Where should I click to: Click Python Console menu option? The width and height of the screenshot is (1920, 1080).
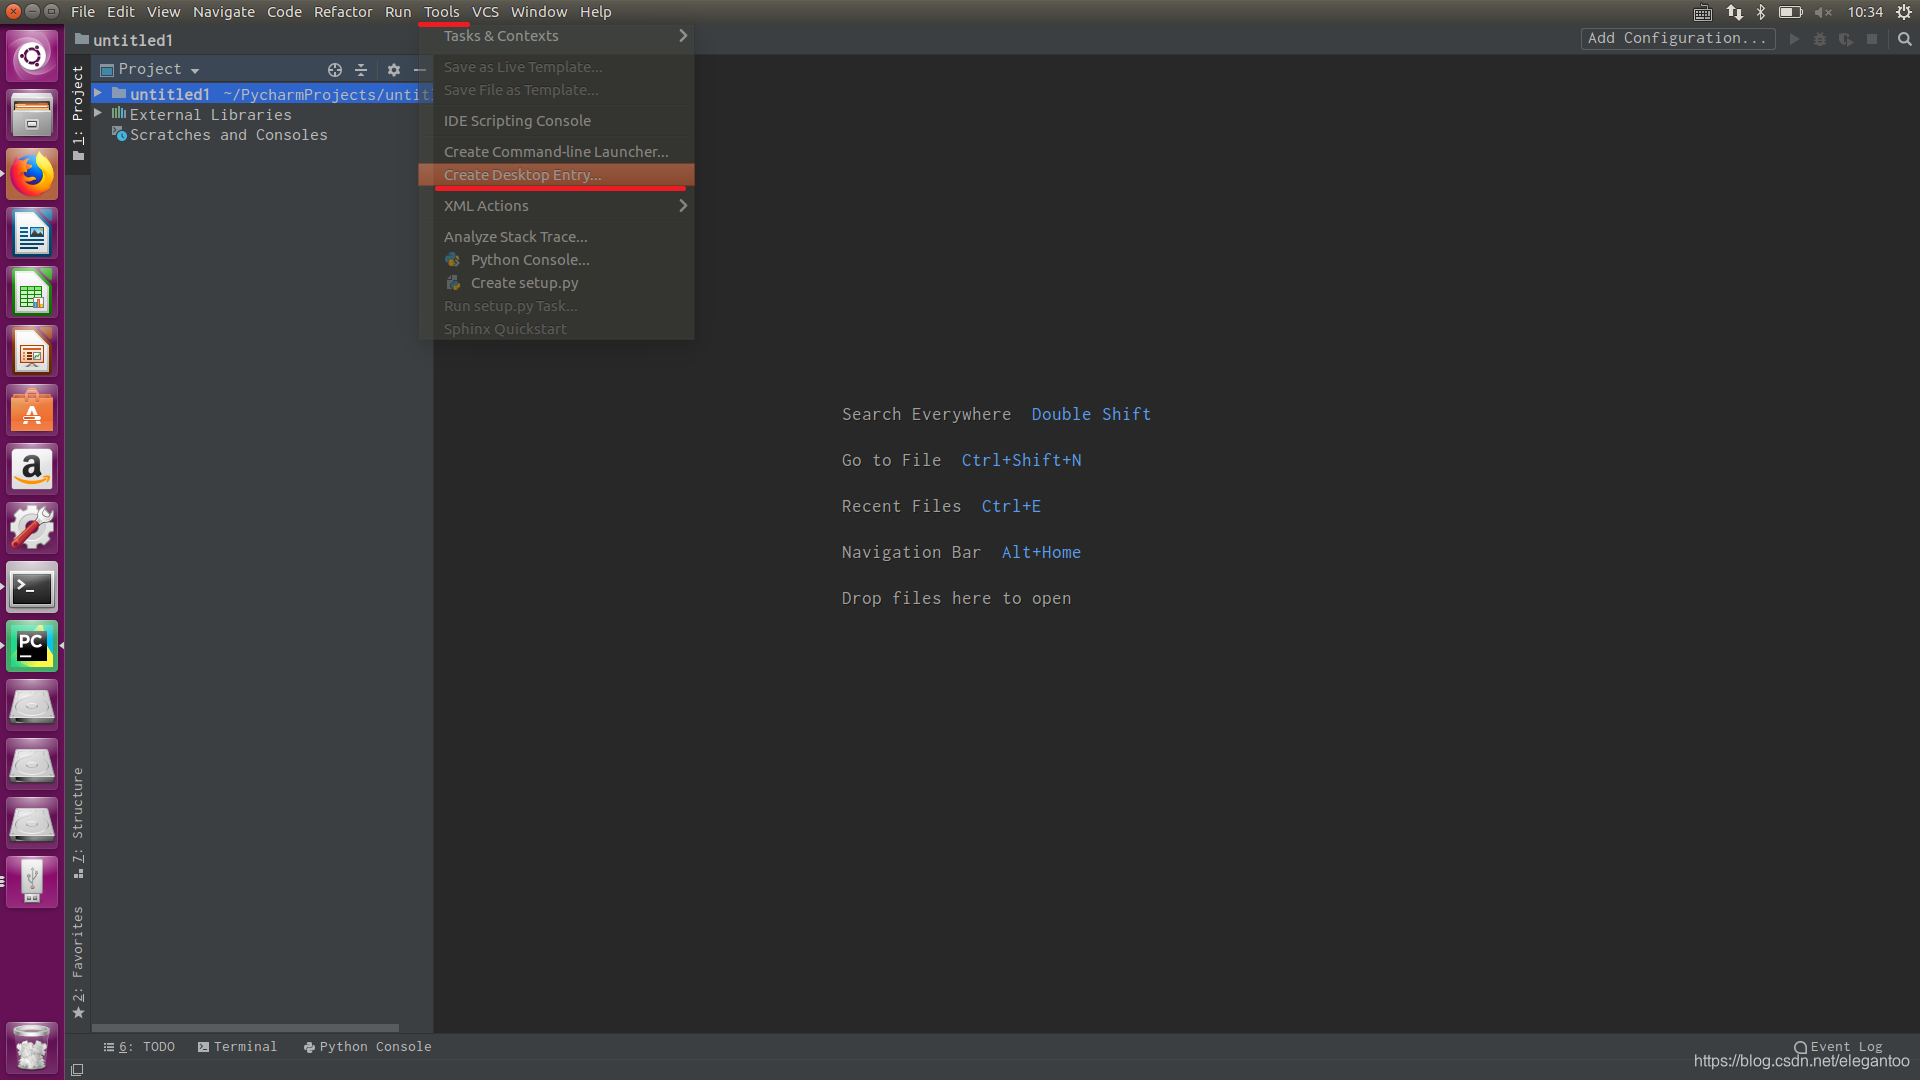point(527,258)
